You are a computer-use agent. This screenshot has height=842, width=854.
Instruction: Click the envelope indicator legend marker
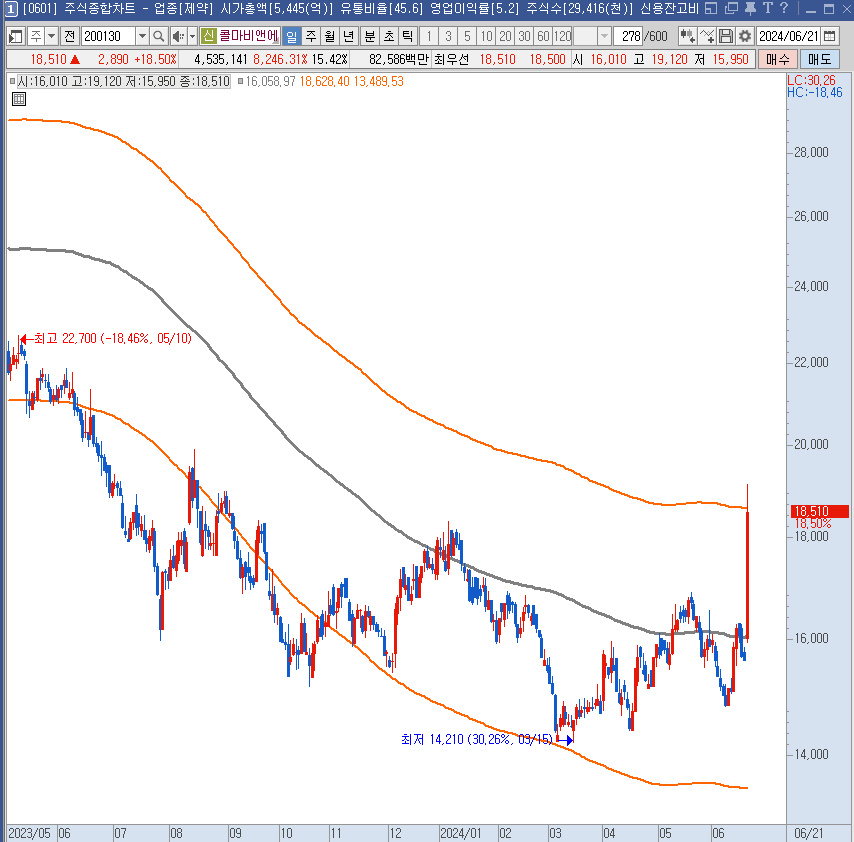click(x=240, y=82)
